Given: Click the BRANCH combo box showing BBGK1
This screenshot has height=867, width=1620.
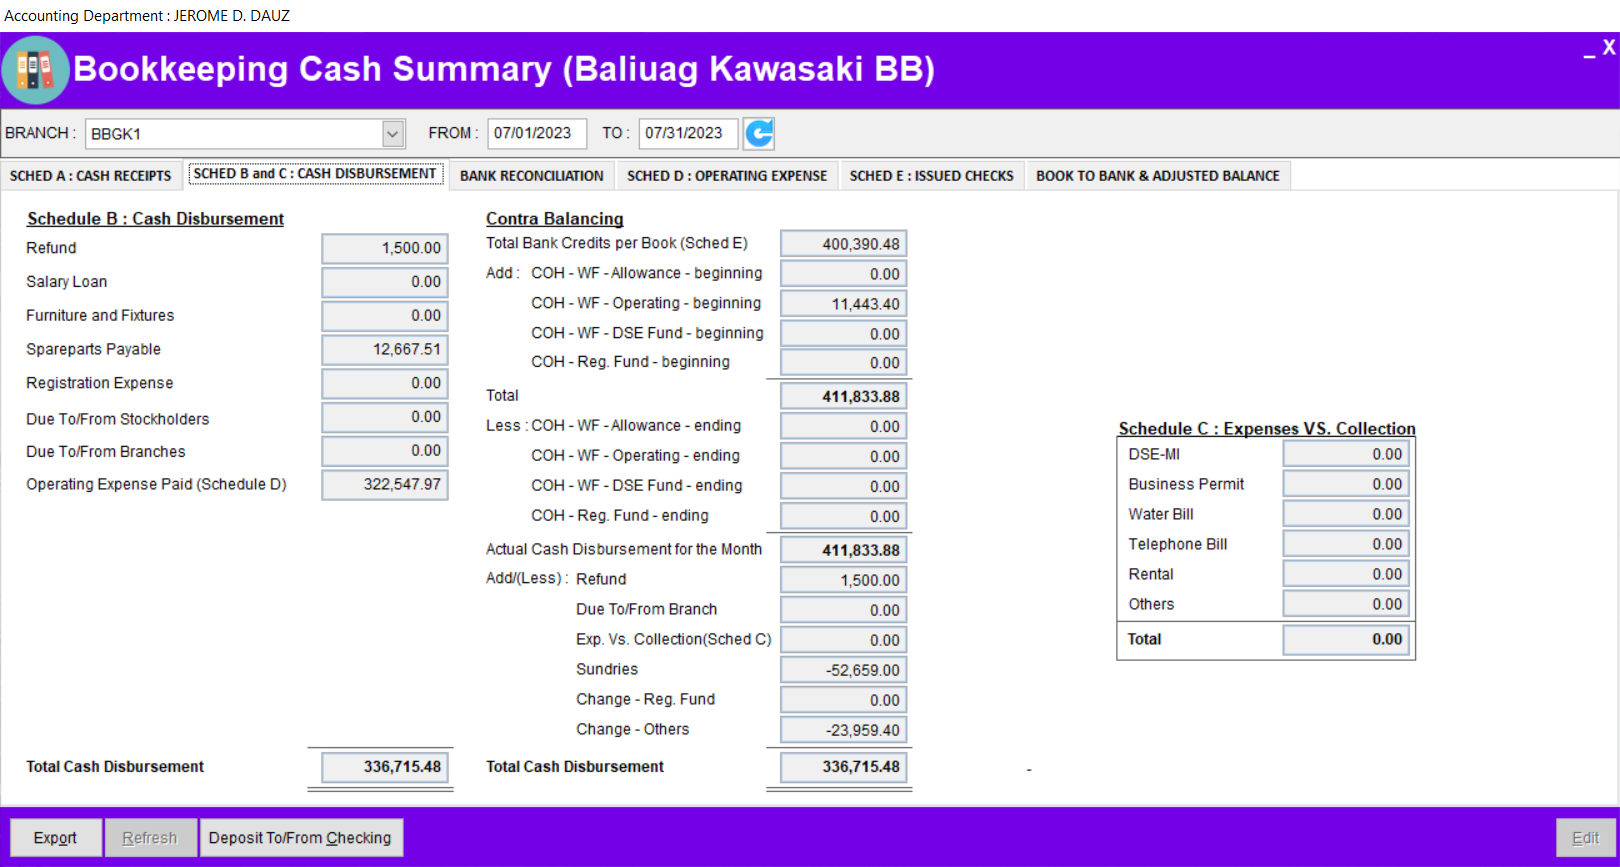Looking at the screenshot, I should pos(245,133).
